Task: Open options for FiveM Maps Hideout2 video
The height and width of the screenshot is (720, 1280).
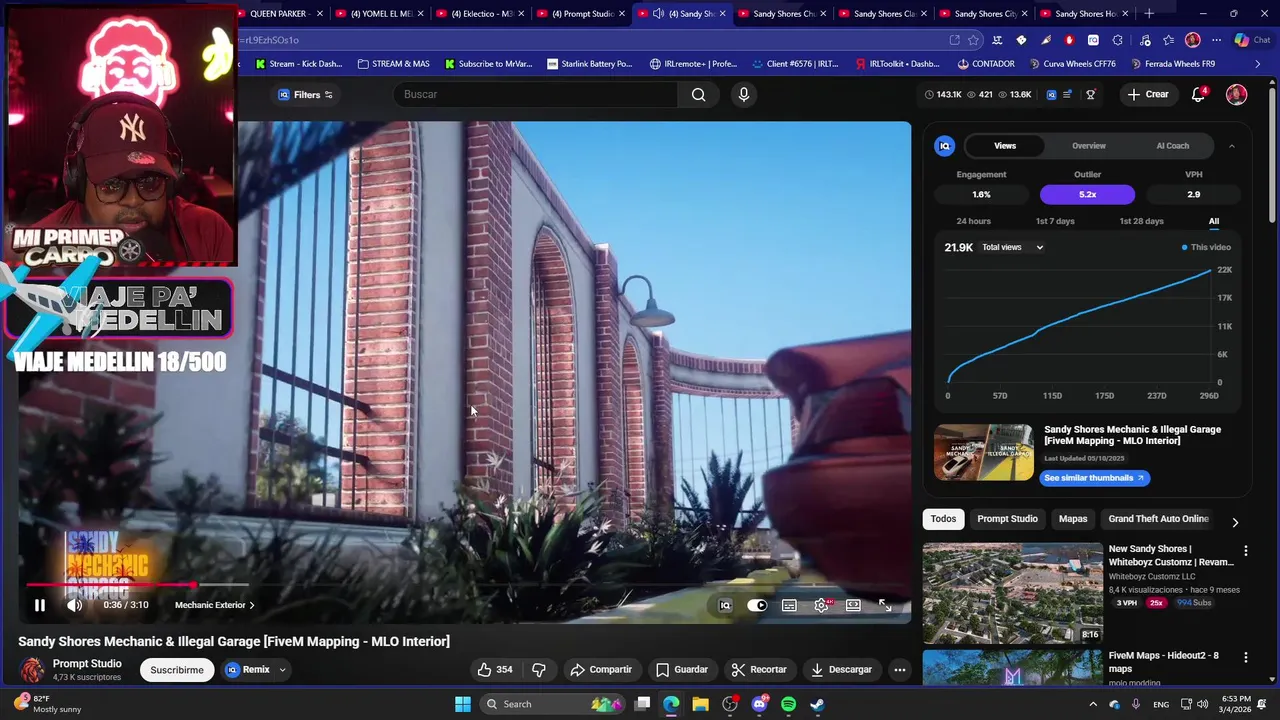Action: pos(1246,657)
